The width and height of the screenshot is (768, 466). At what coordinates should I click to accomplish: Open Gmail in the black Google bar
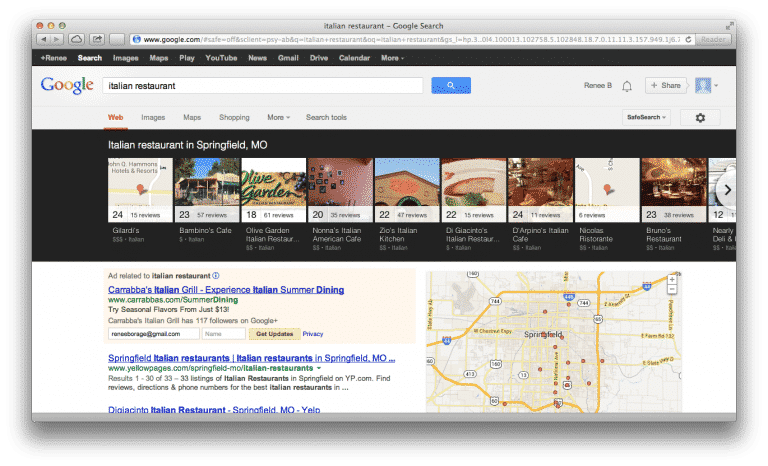click(288, 58)
